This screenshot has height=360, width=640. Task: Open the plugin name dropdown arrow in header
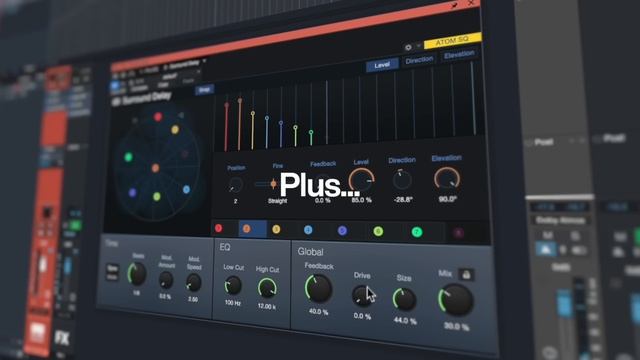point(204,61)
